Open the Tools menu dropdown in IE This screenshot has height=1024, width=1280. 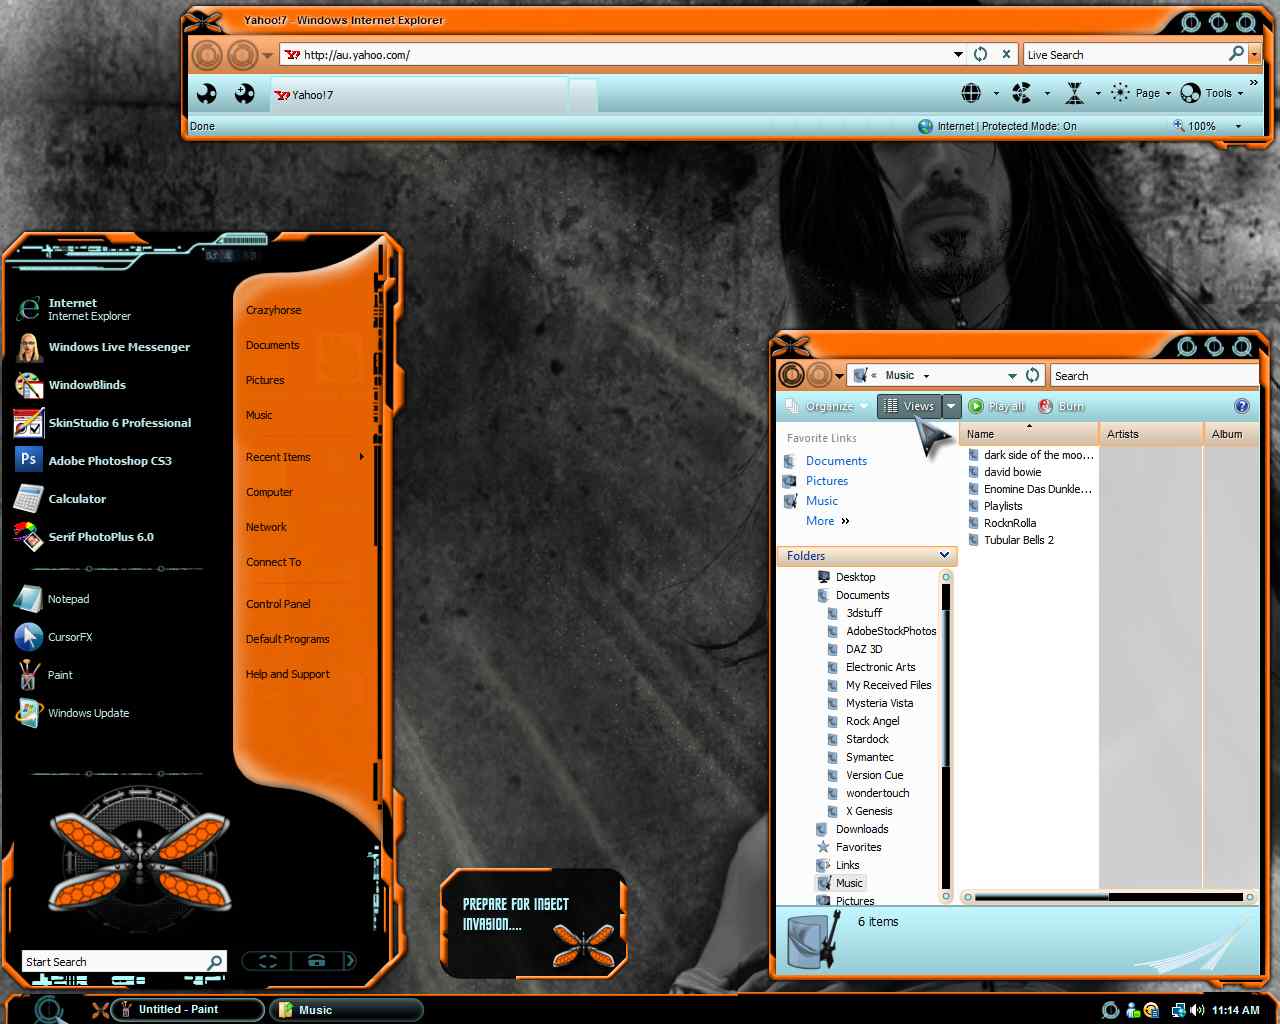(1212, 93)
